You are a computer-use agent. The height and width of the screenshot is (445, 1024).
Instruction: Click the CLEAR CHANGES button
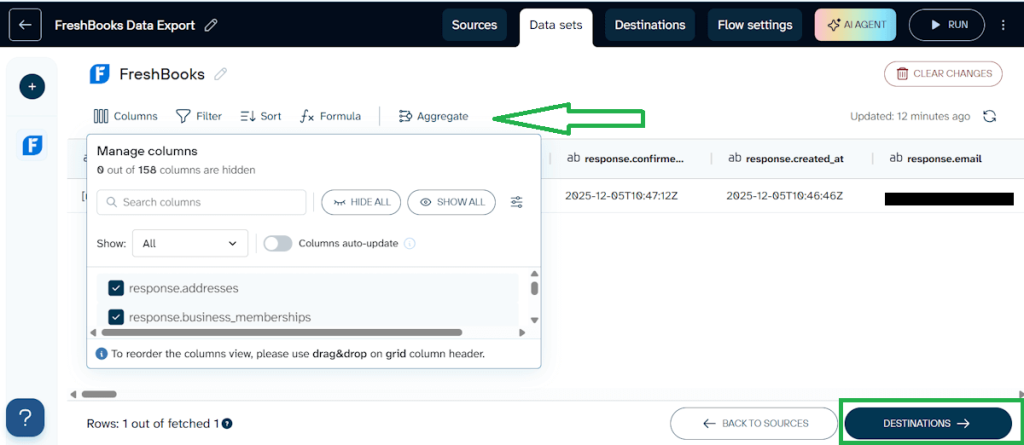click(943, 74)
